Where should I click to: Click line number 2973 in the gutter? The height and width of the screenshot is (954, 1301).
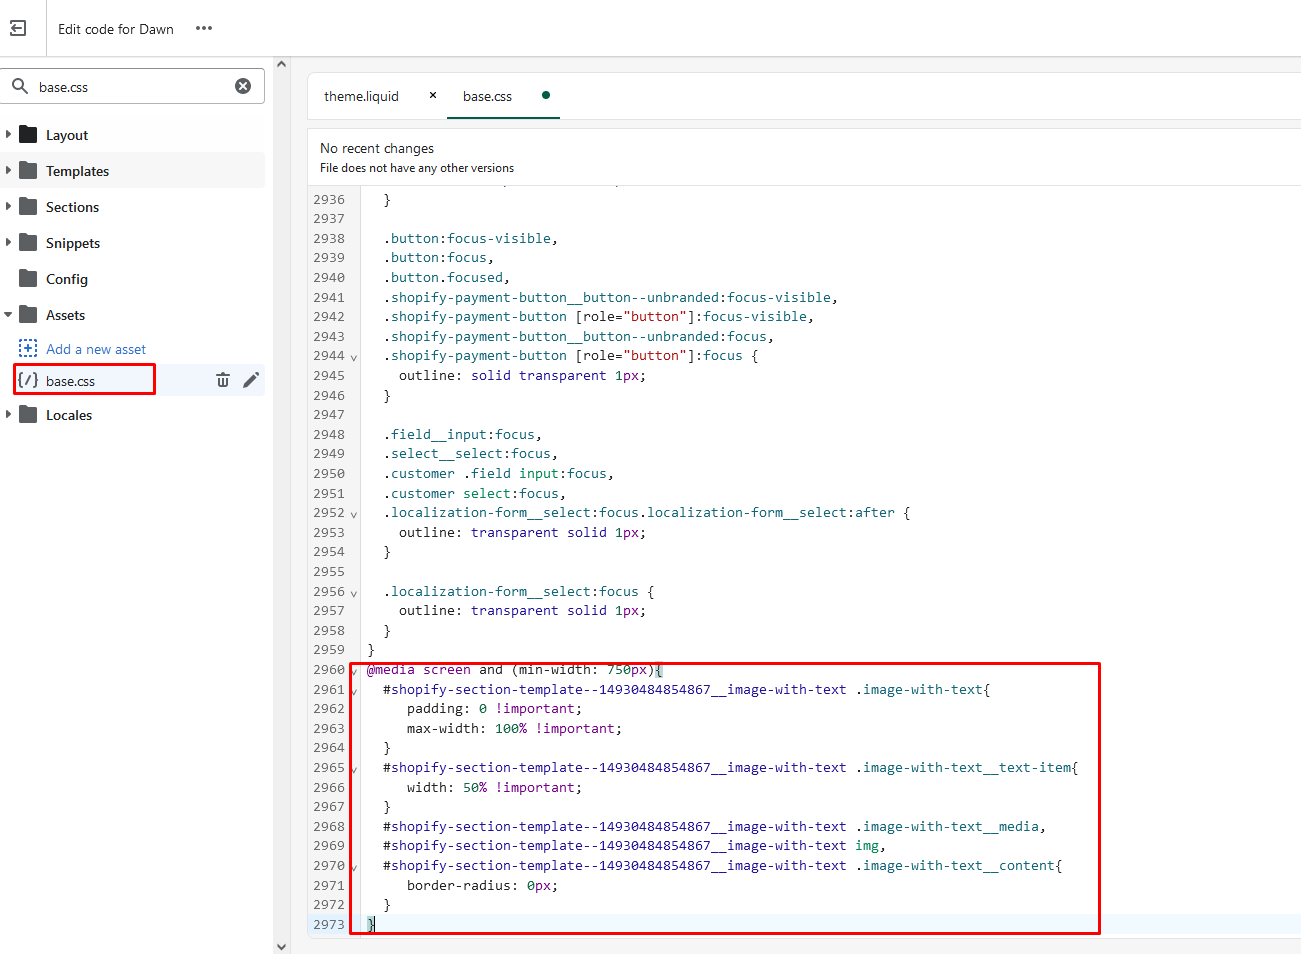[328, 924]
